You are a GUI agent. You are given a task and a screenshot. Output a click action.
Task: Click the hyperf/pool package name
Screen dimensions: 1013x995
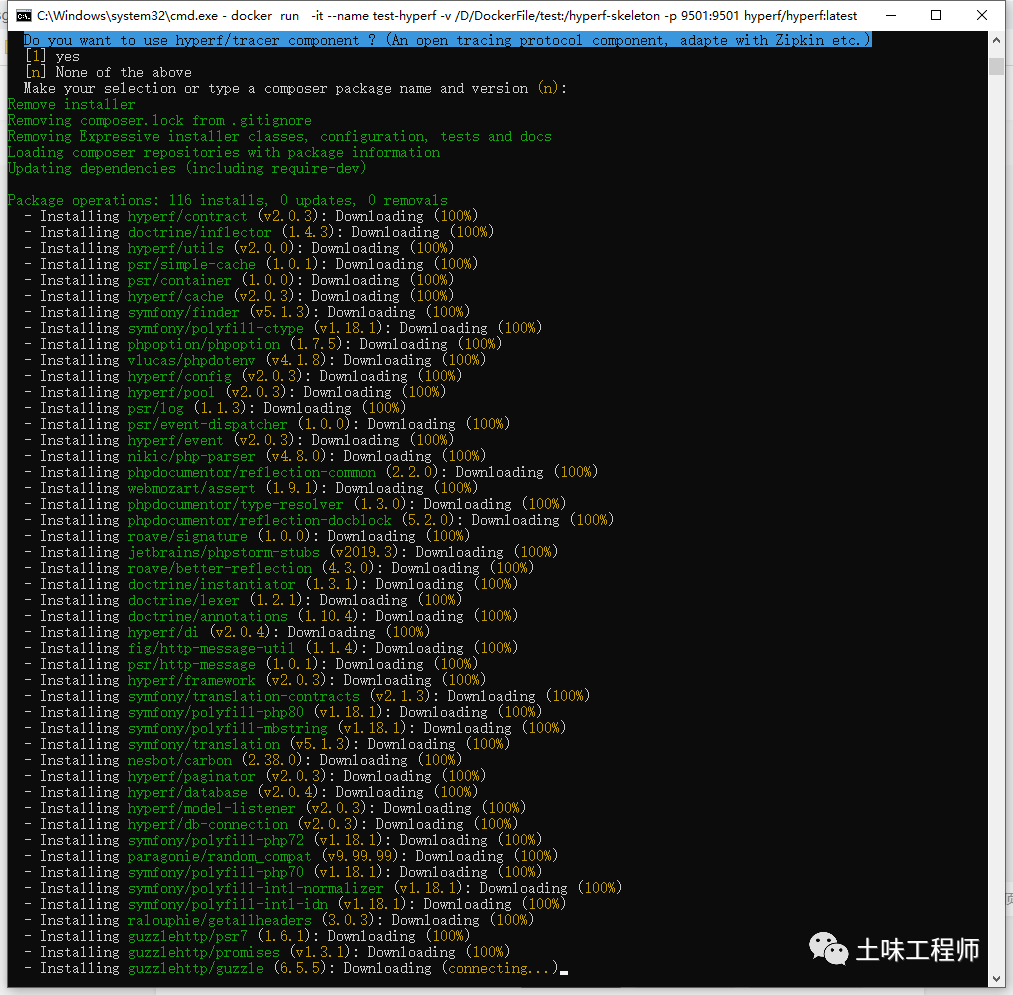click(x=171, y=392)
